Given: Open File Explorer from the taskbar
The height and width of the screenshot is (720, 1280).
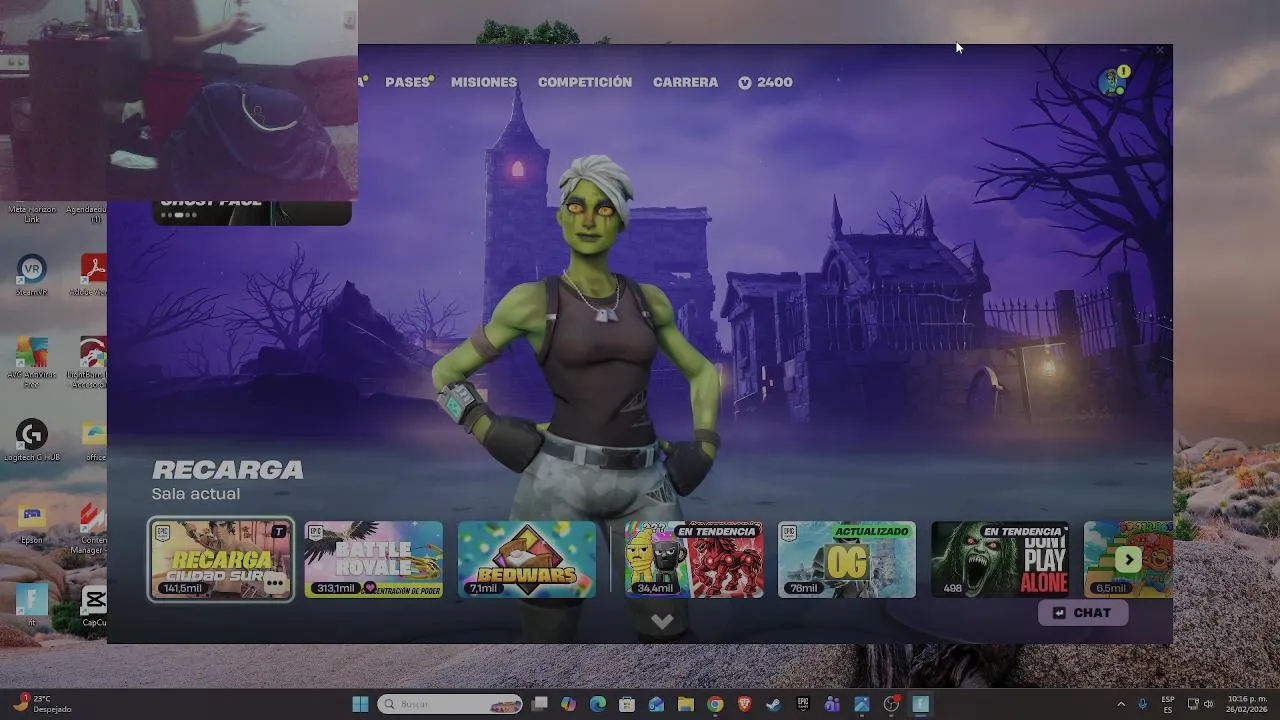Looking at the screenshot, I should tap(686, 704).
